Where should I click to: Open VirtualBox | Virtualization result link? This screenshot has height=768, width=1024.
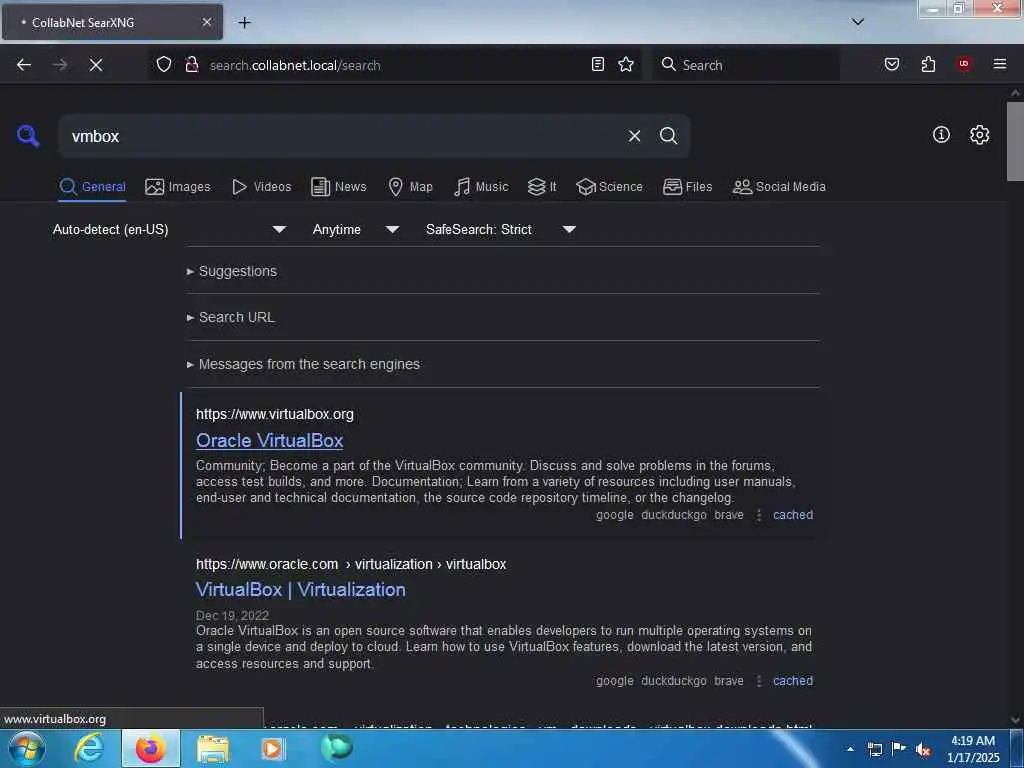[300, 590]
